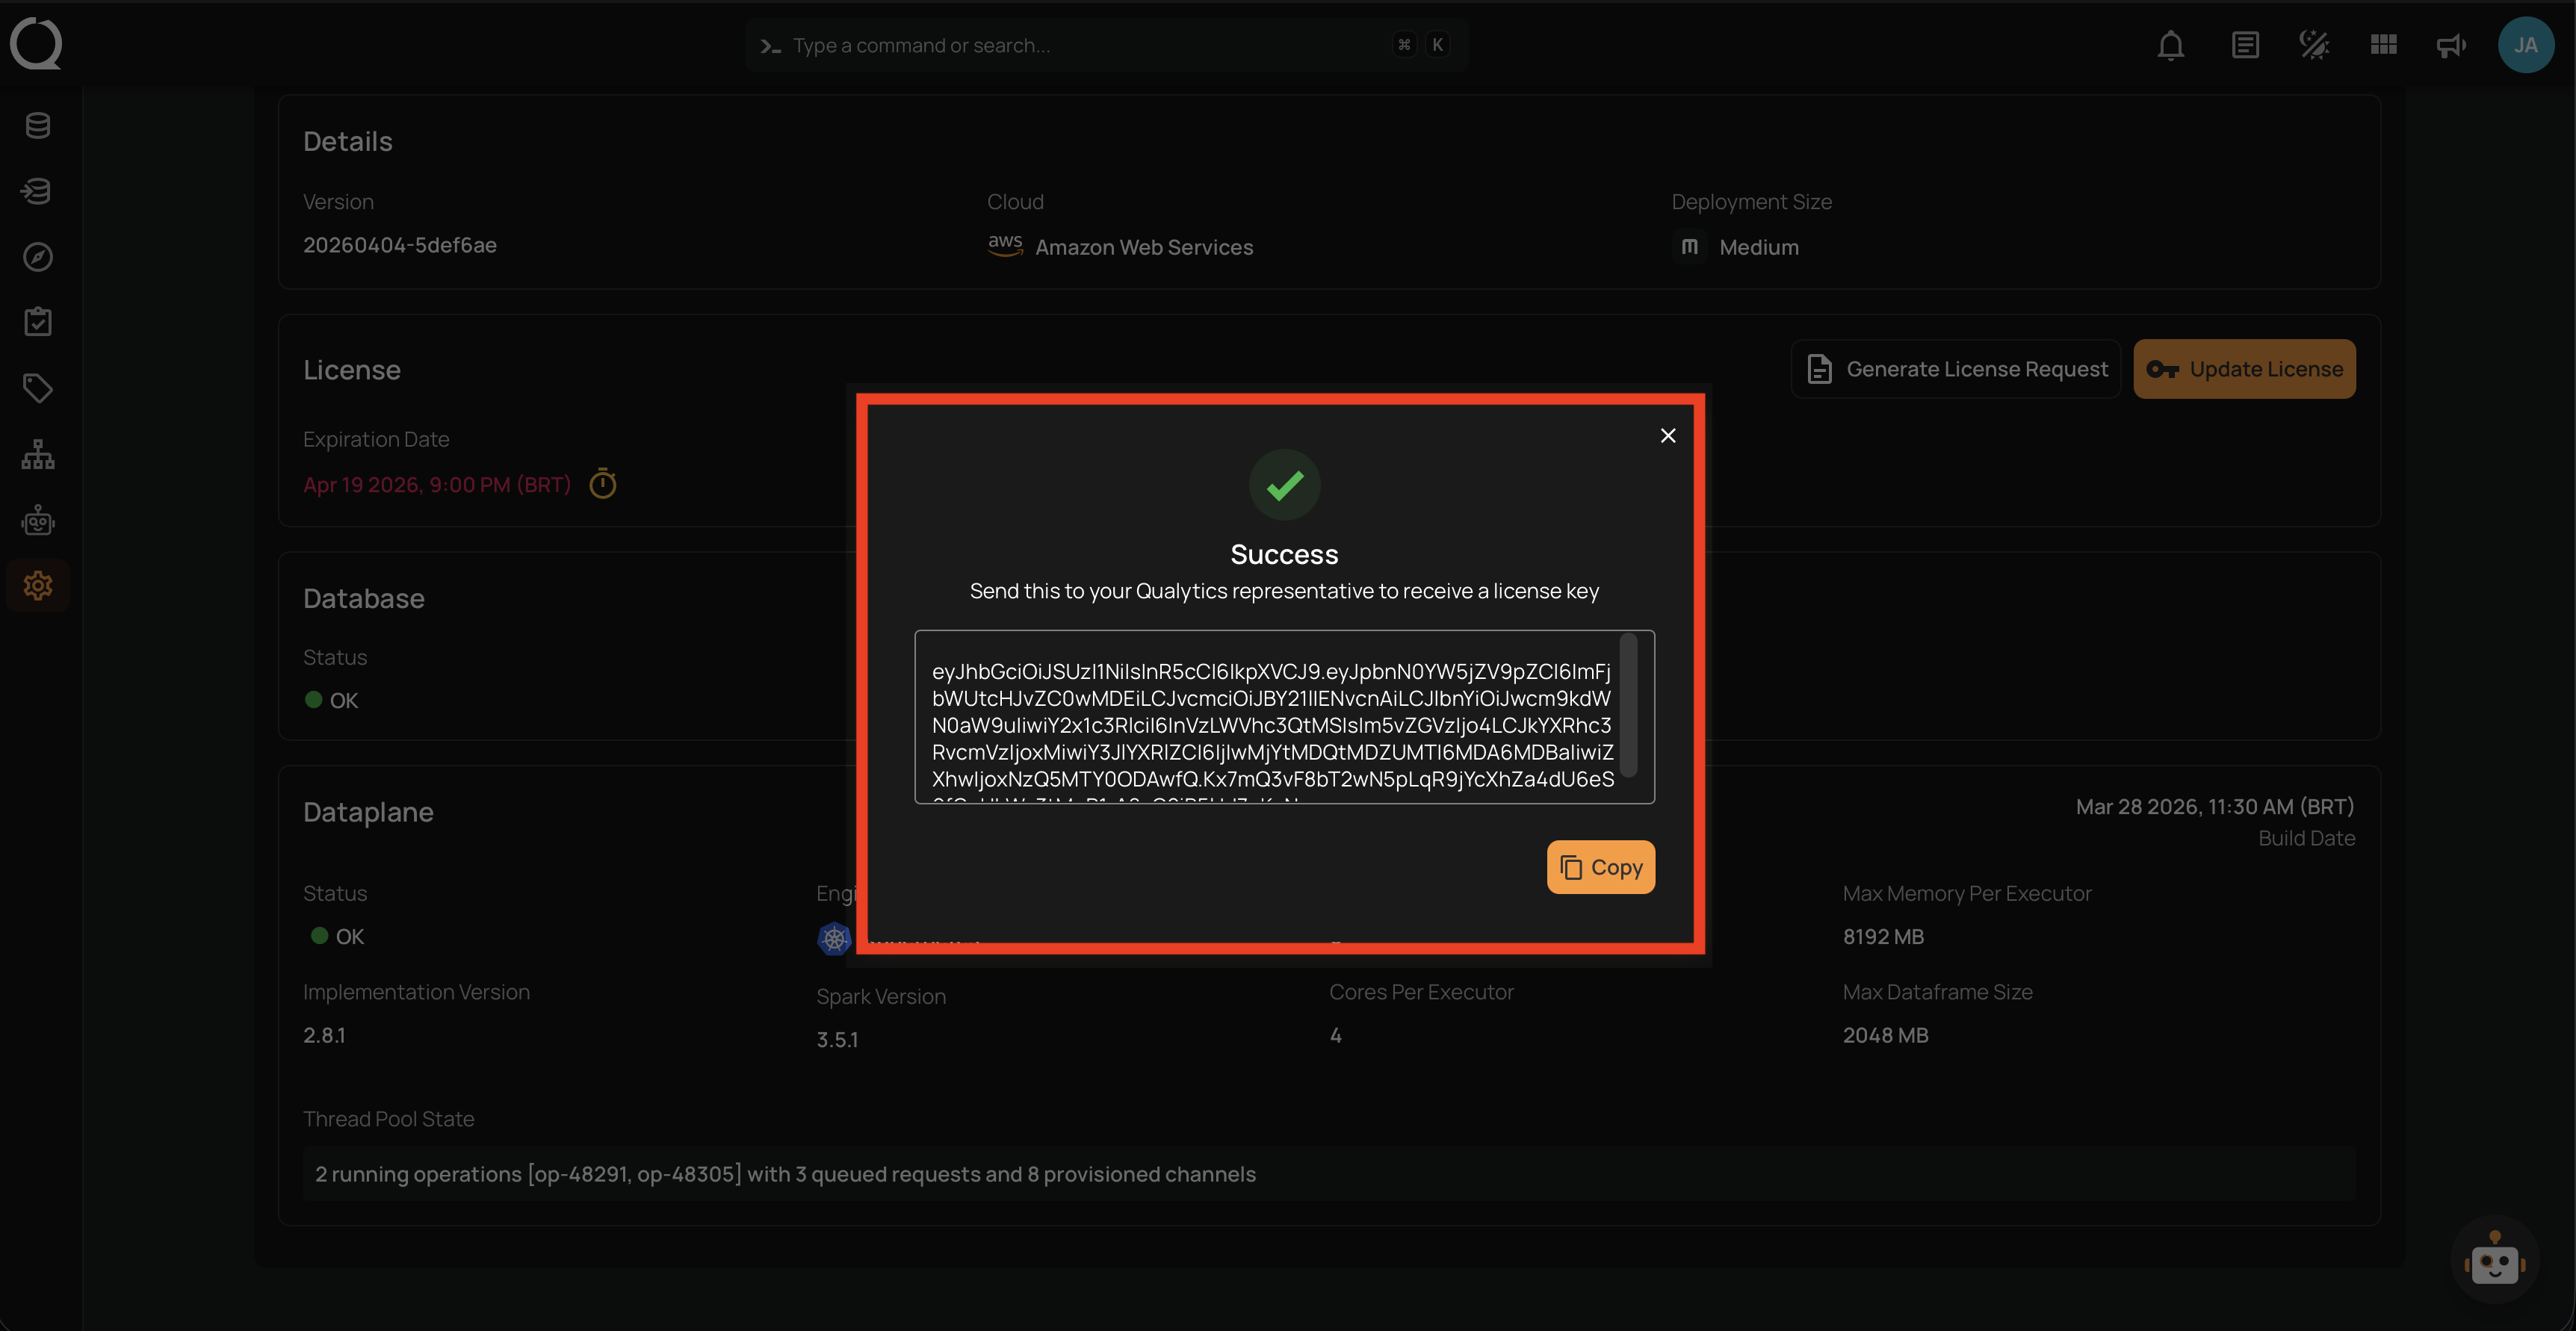This screenshot has width=2576, height=1331.
Task: Click the Mar 28 2026 build date
Action: [2215, 806]
